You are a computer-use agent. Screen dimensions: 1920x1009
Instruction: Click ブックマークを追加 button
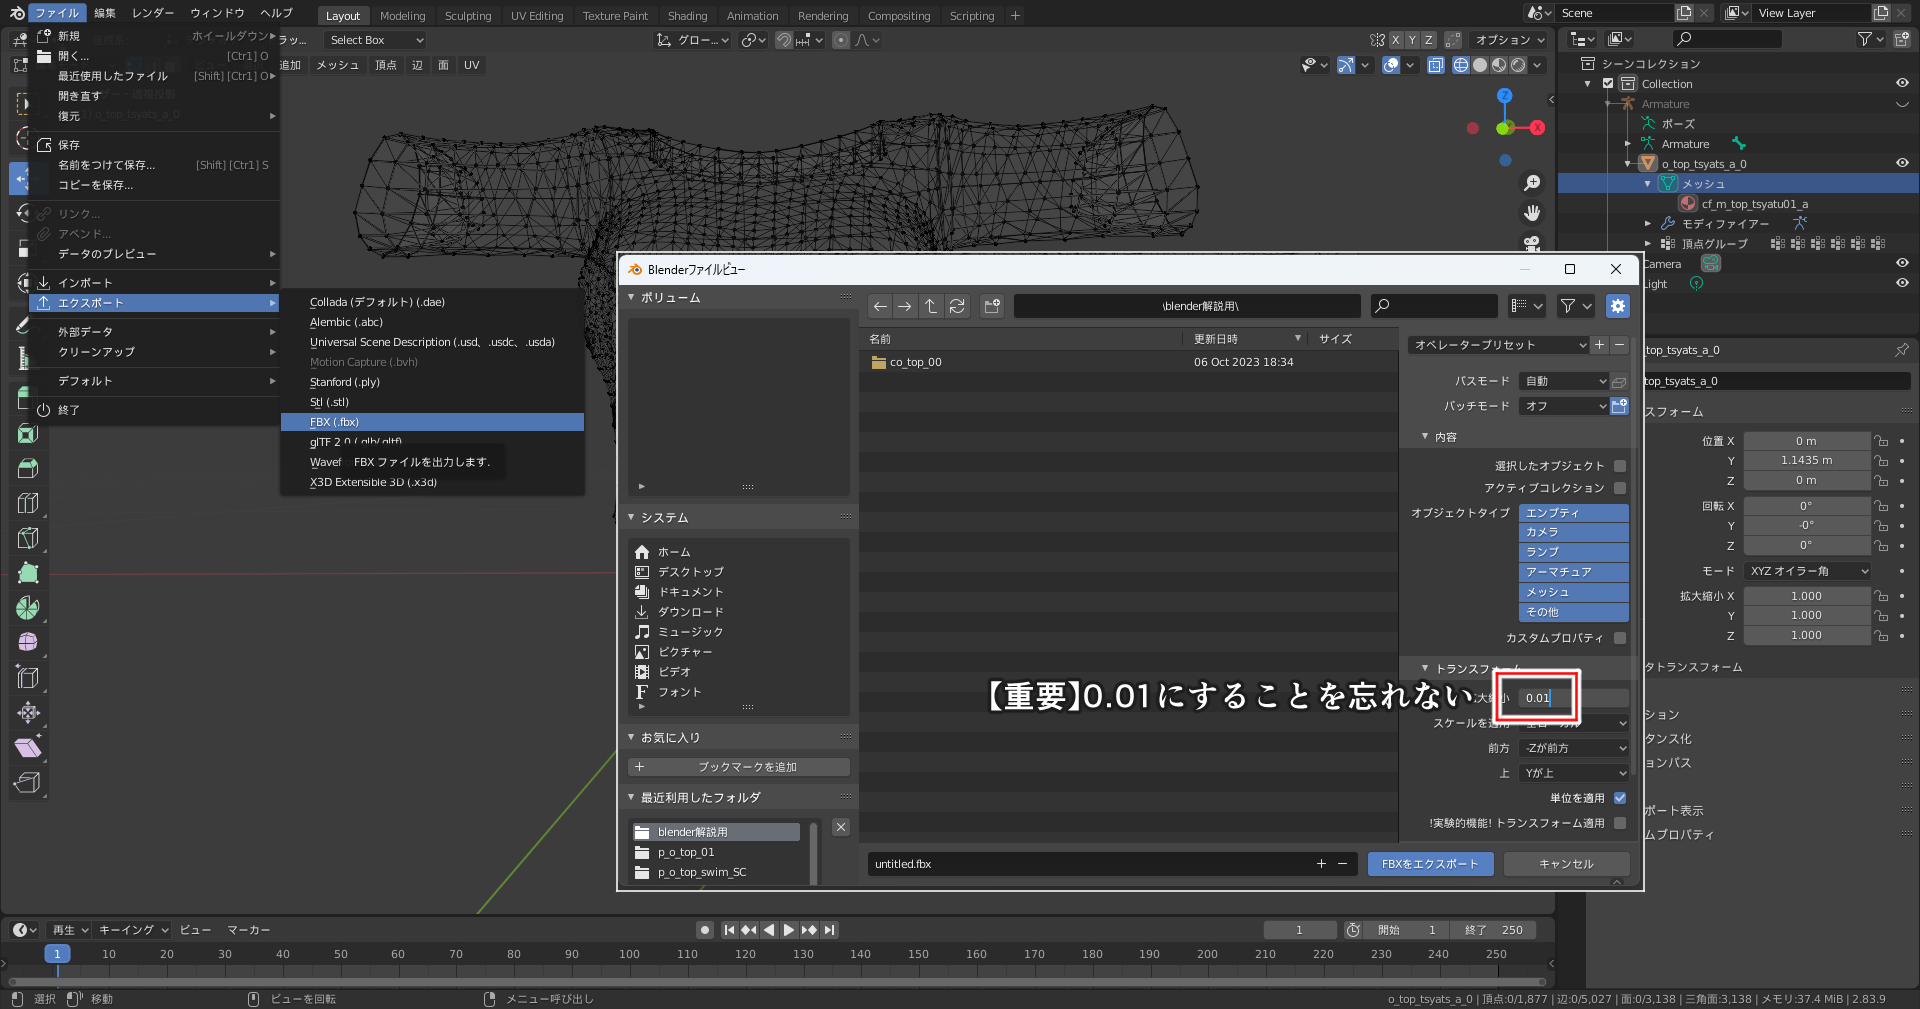pyautogui.click(x=739, y=767)
